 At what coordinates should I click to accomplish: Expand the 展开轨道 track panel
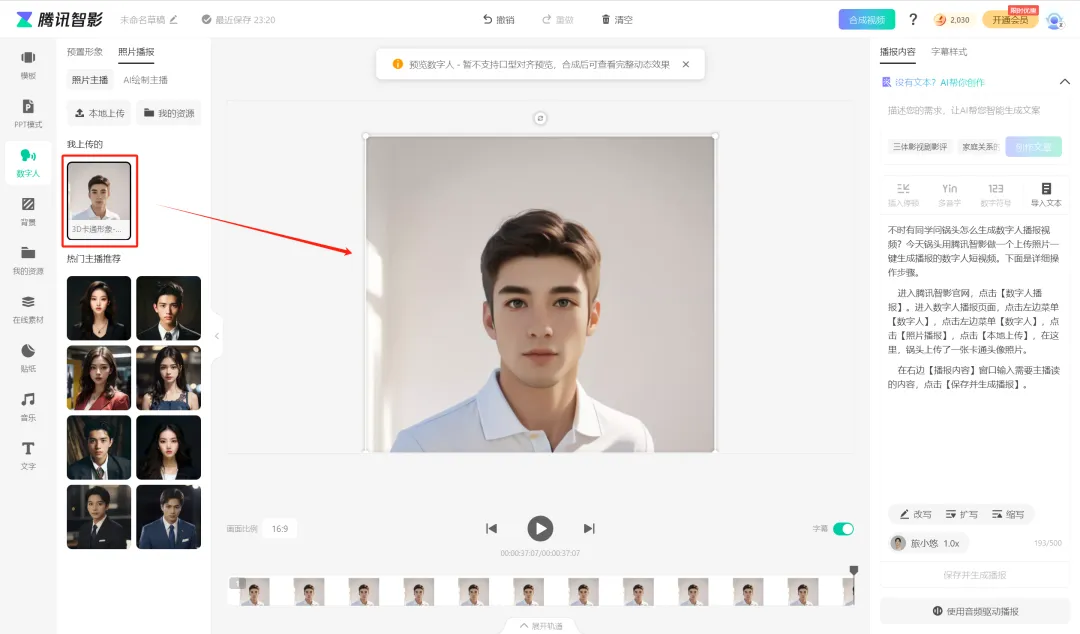[x=541, y=626]
